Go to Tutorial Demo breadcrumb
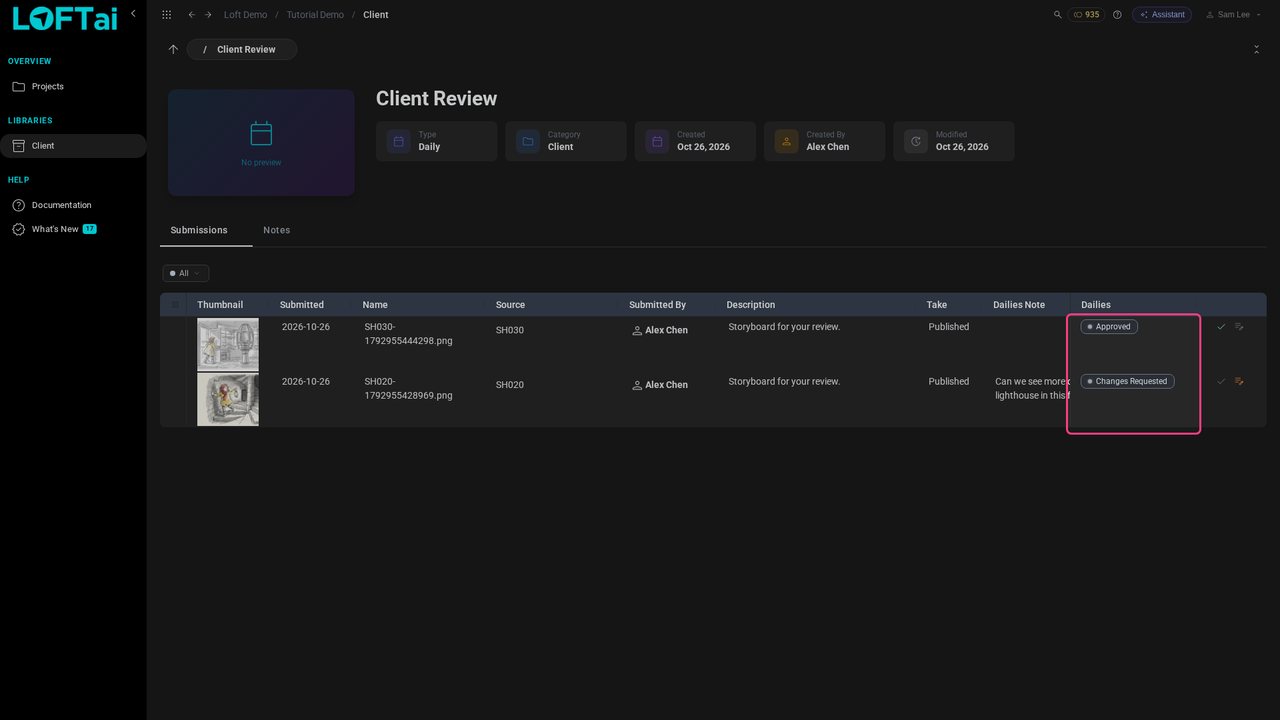 pyautogui.click(x=315, y=15)
